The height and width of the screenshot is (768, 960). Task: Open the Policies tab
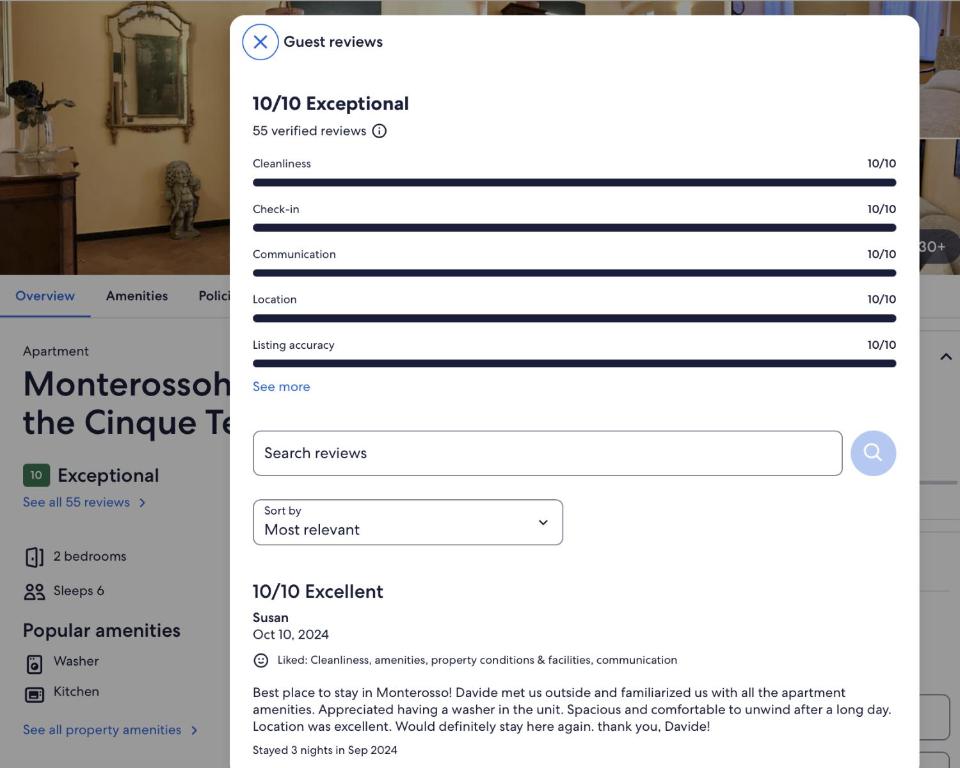click(x=214, y=296)
